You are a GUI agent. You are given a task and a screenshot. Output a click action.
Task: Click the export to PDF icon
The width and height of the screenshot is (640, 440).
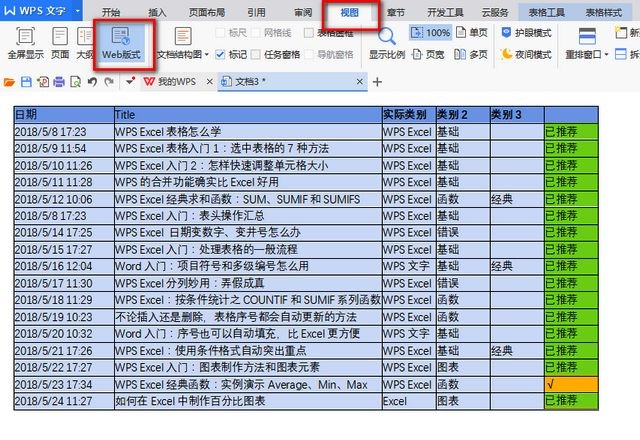(42, 82)
